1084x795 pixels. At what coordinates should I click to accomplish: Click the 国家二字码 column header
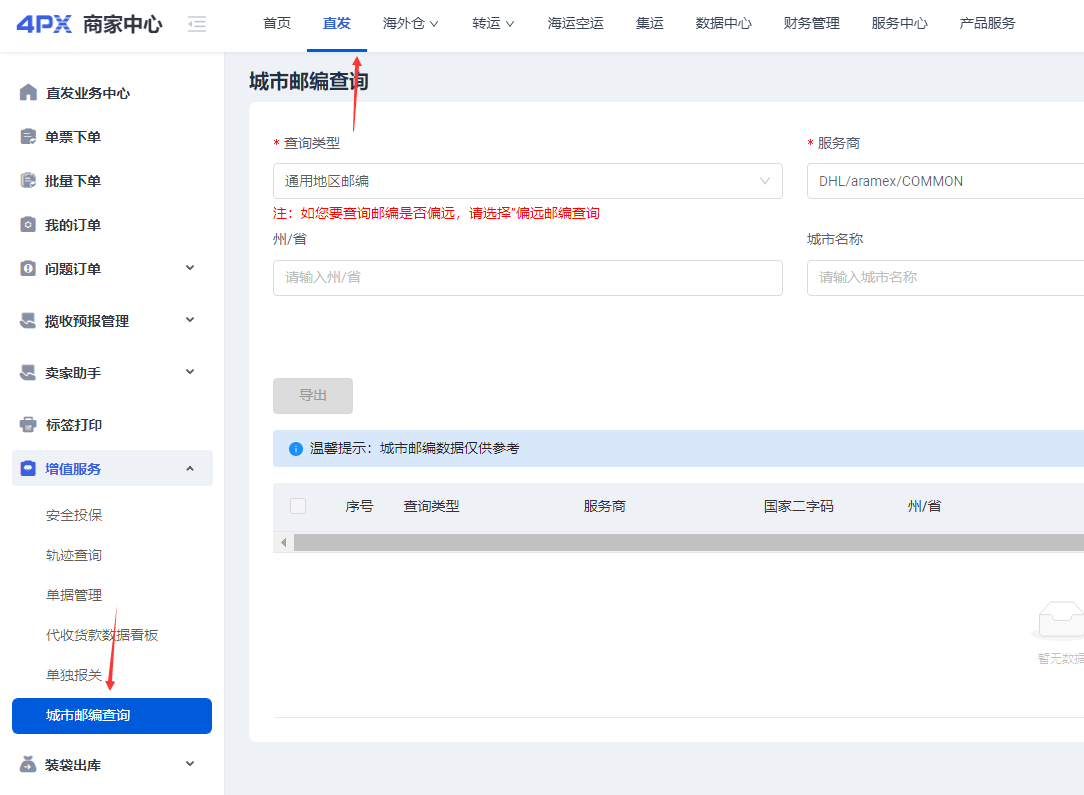click(798, 506)
